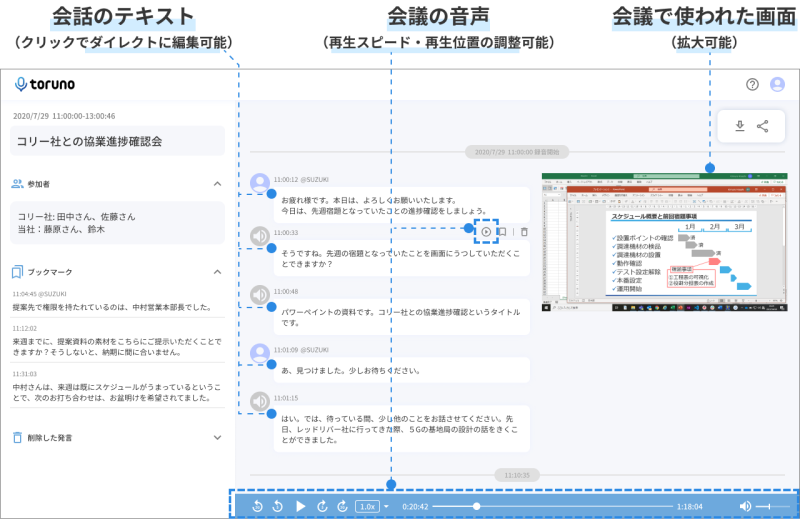This screenshot has width=800, height=519.
Task: Move the audio seek bar handle
Action: [476, 506]
